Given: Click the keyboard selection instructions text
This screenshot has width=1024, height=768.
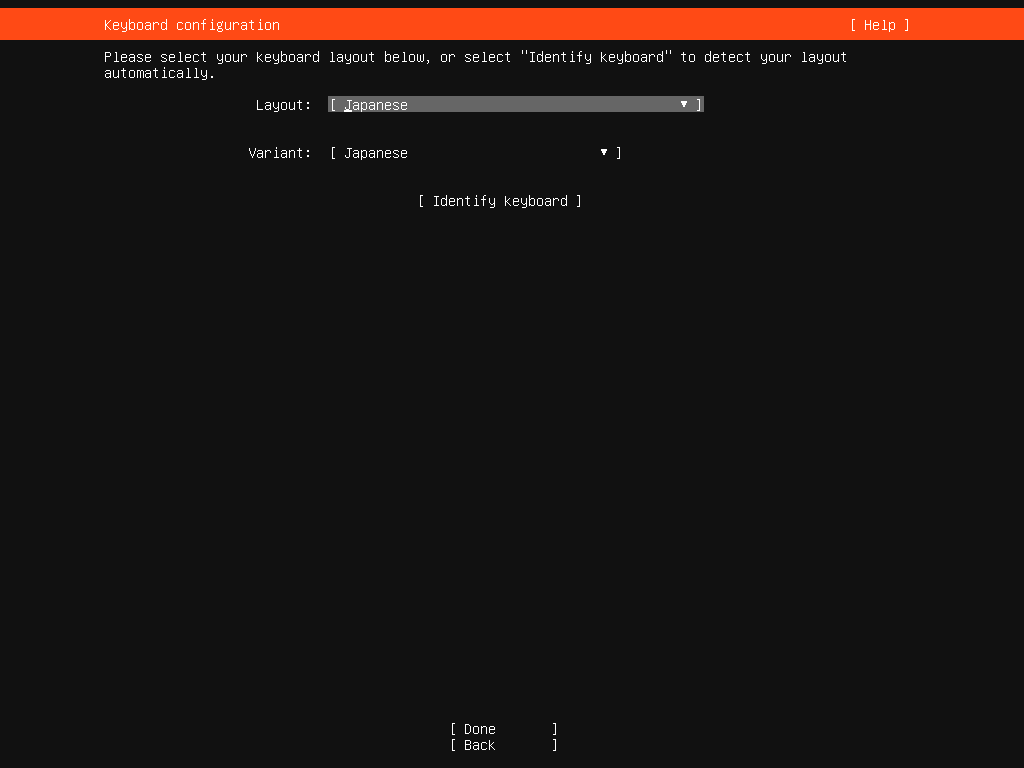Looking at the screenshot, I should tap(475, 64).
